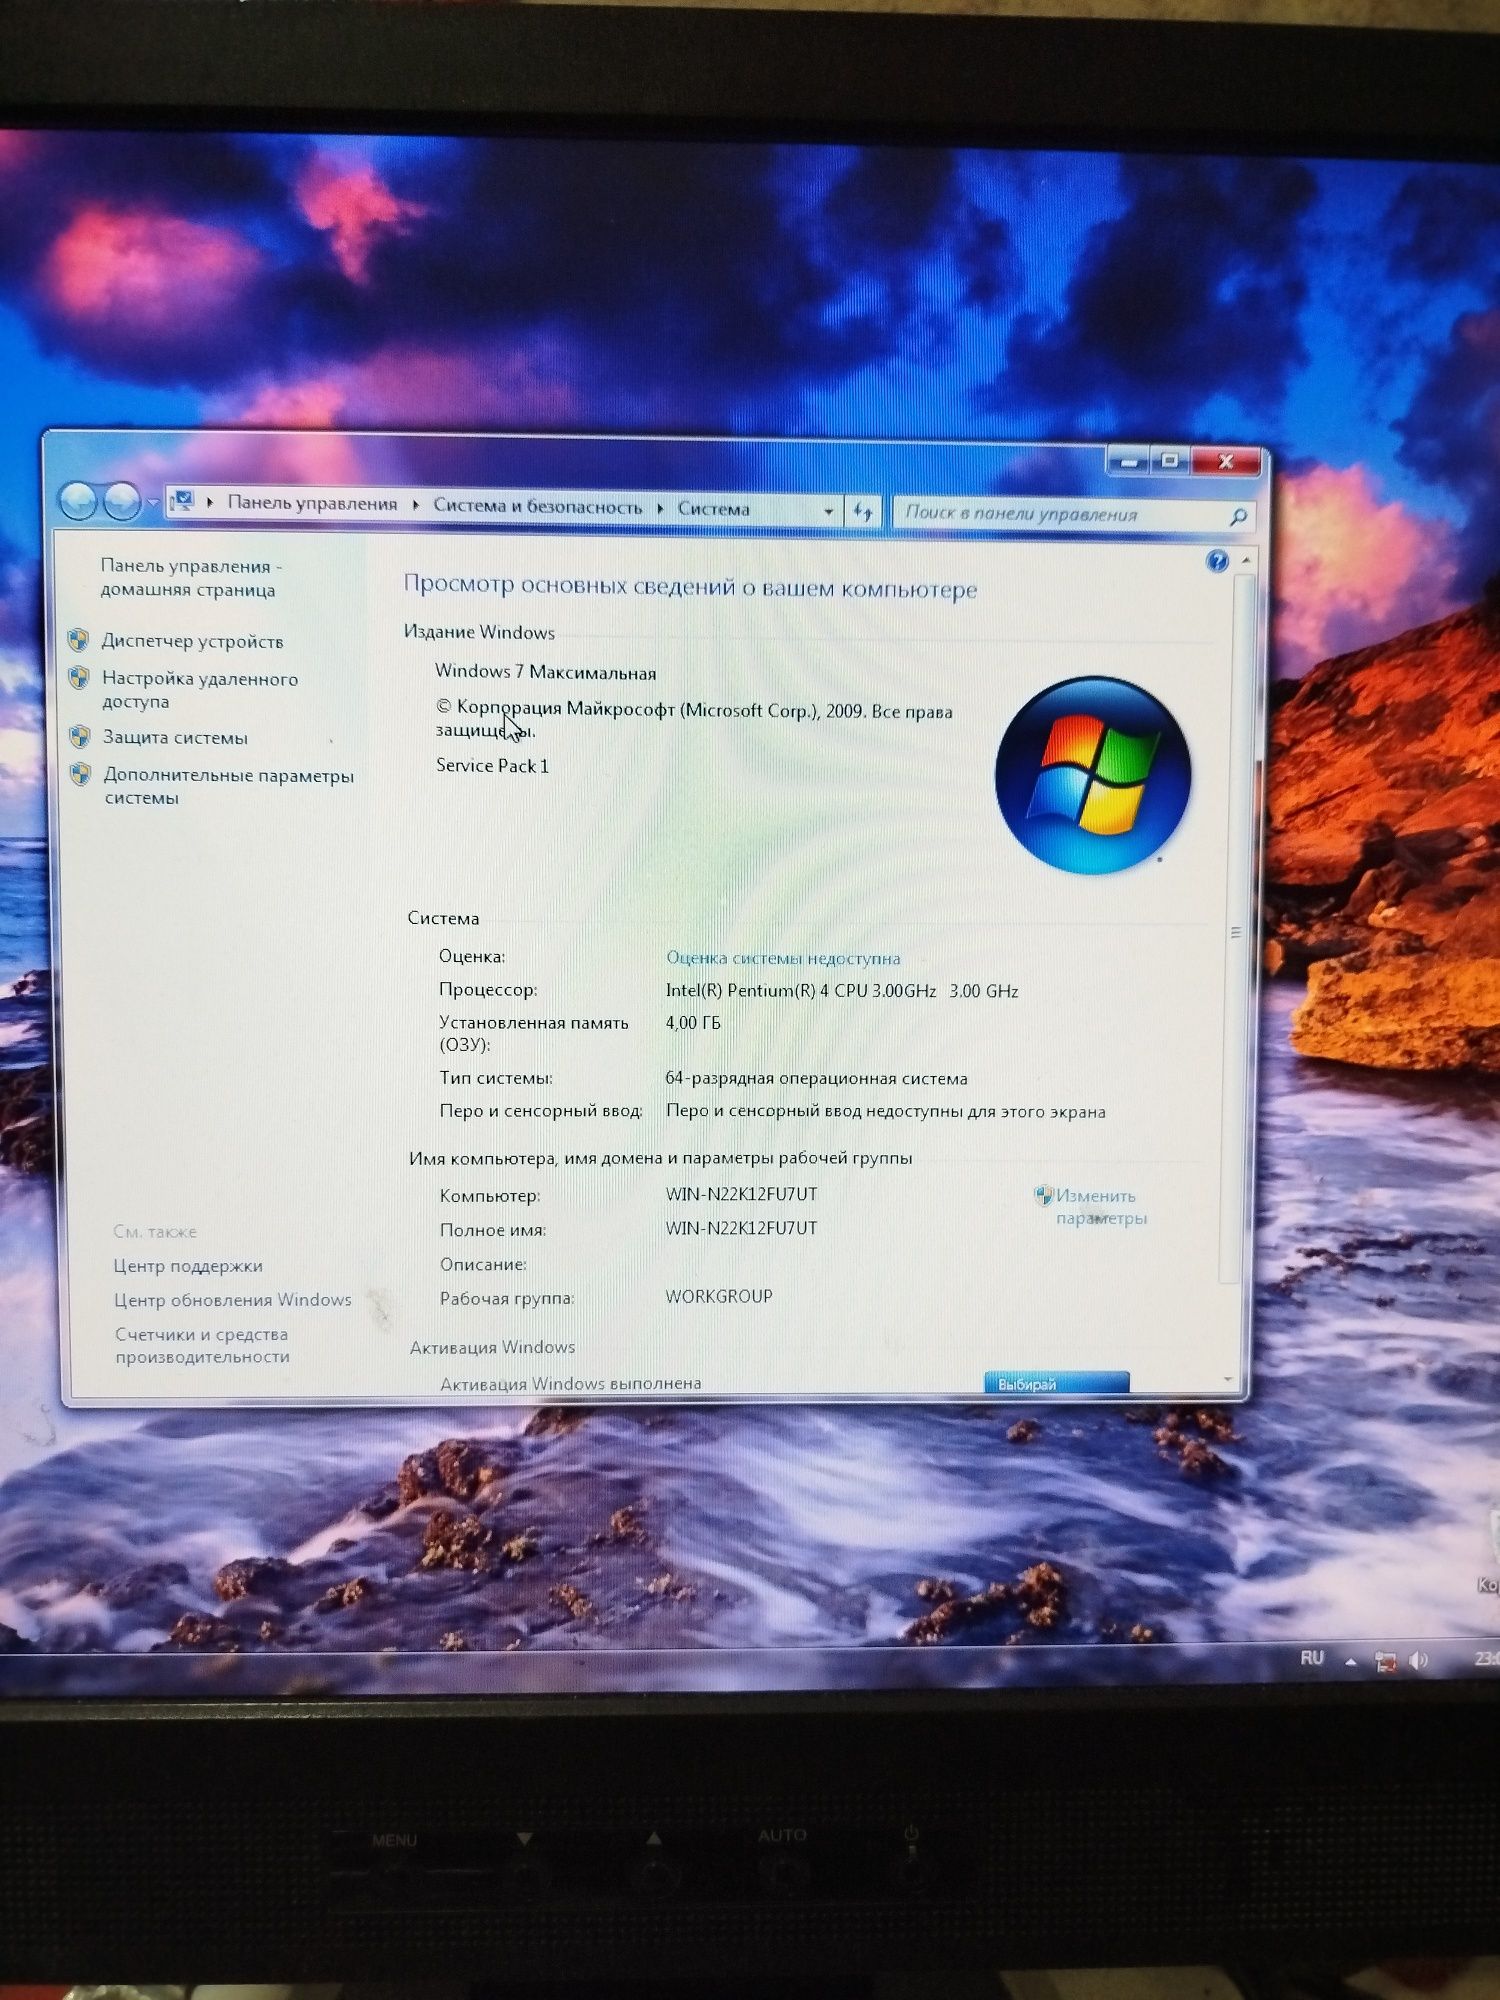Click the Control Panel icon in address bar
The width and height of the screenshot is (1500, 2000).
(x=182, y=500)
